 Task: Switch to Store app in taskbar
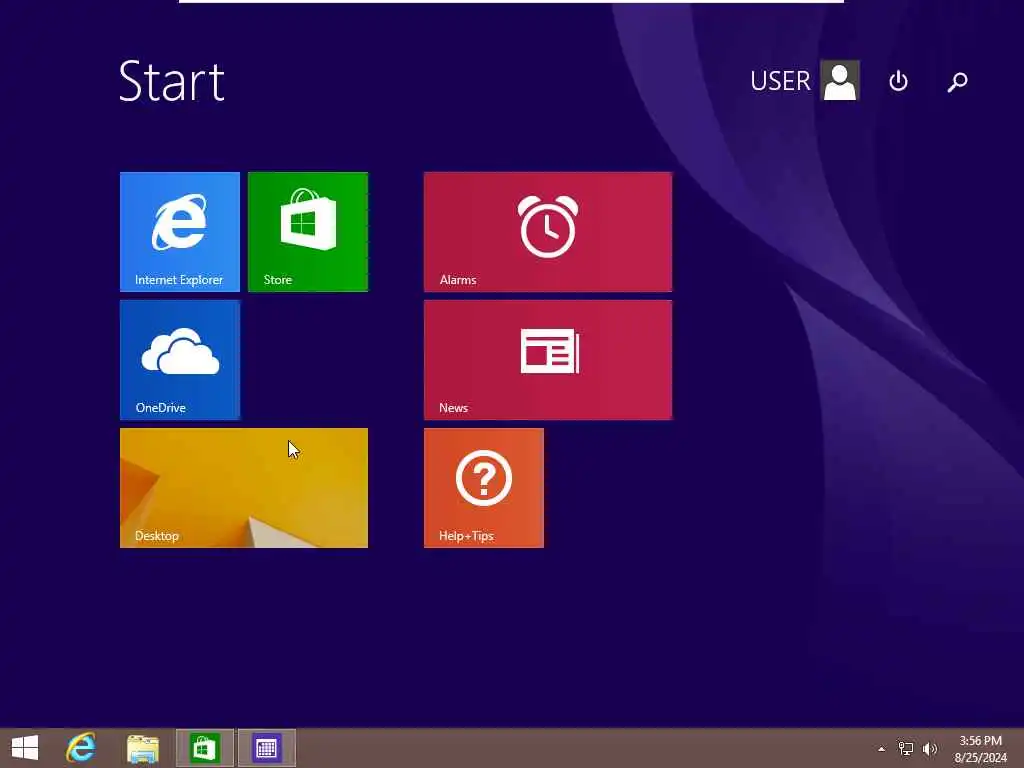pos(204,748)
